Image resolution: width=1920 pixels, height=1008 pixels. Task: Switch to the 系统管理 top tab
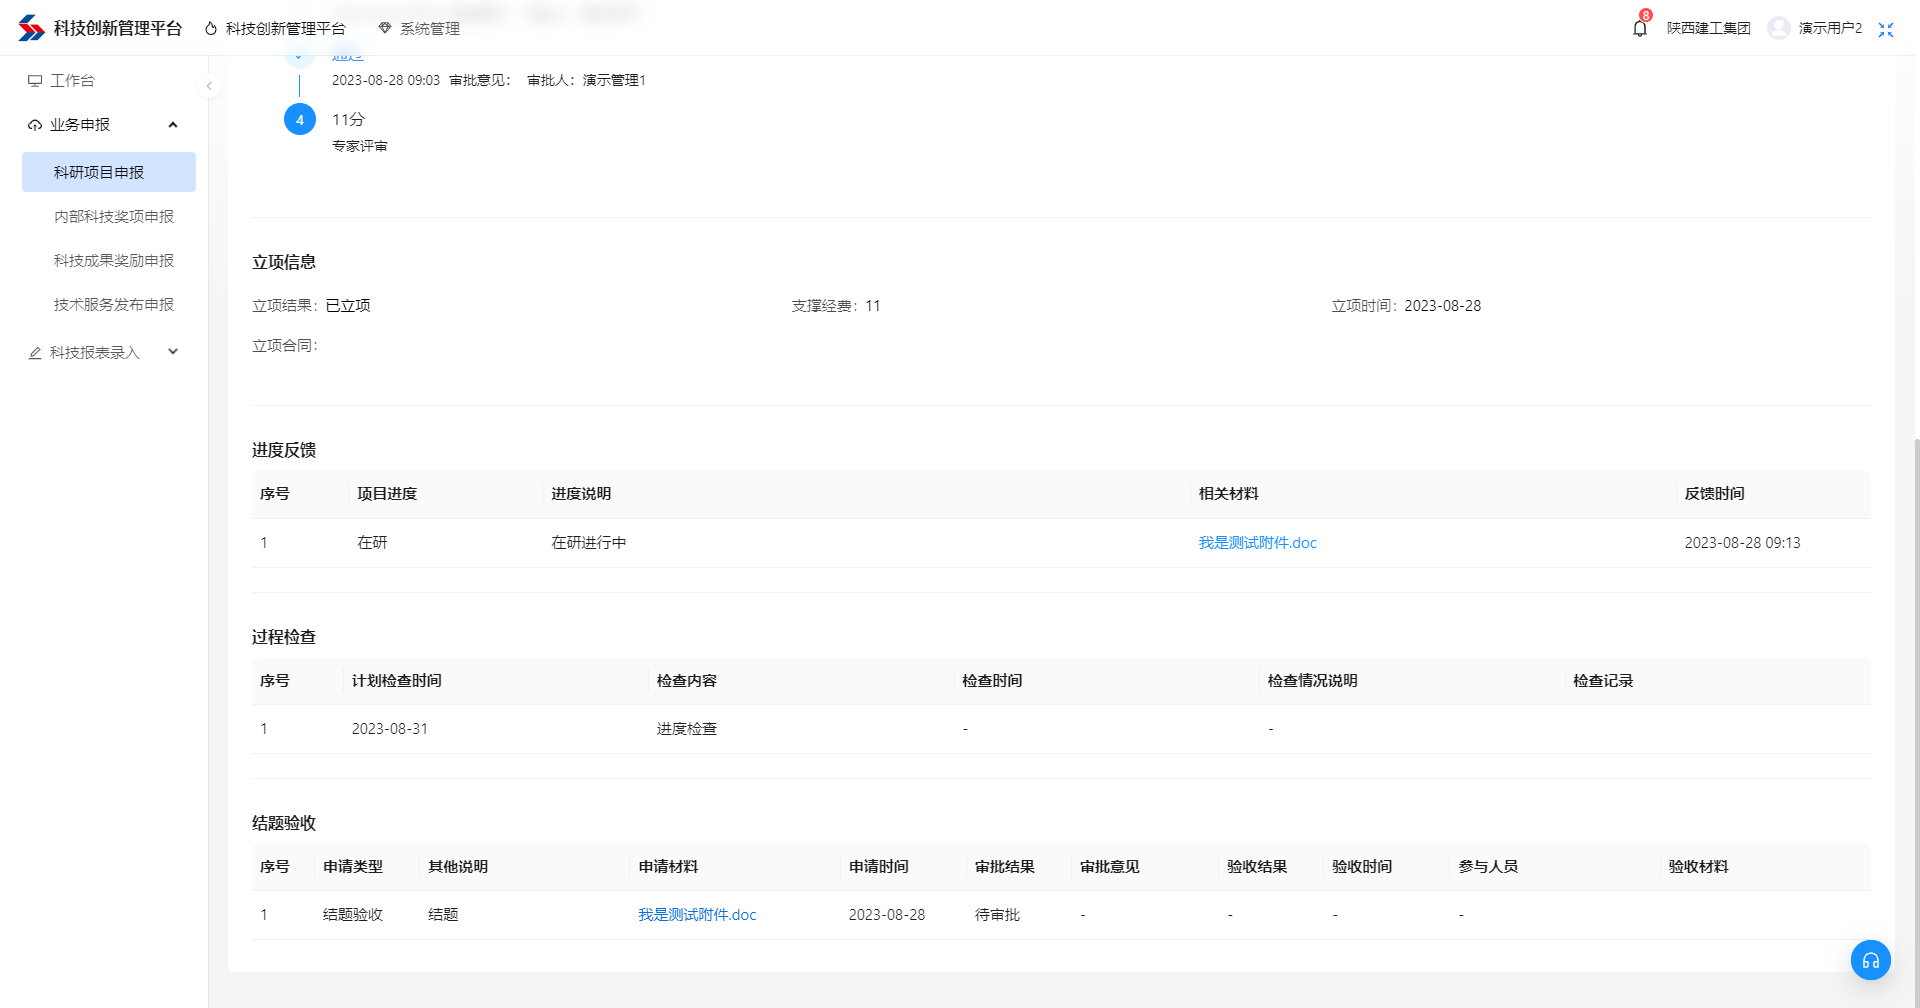coord(420,29)
